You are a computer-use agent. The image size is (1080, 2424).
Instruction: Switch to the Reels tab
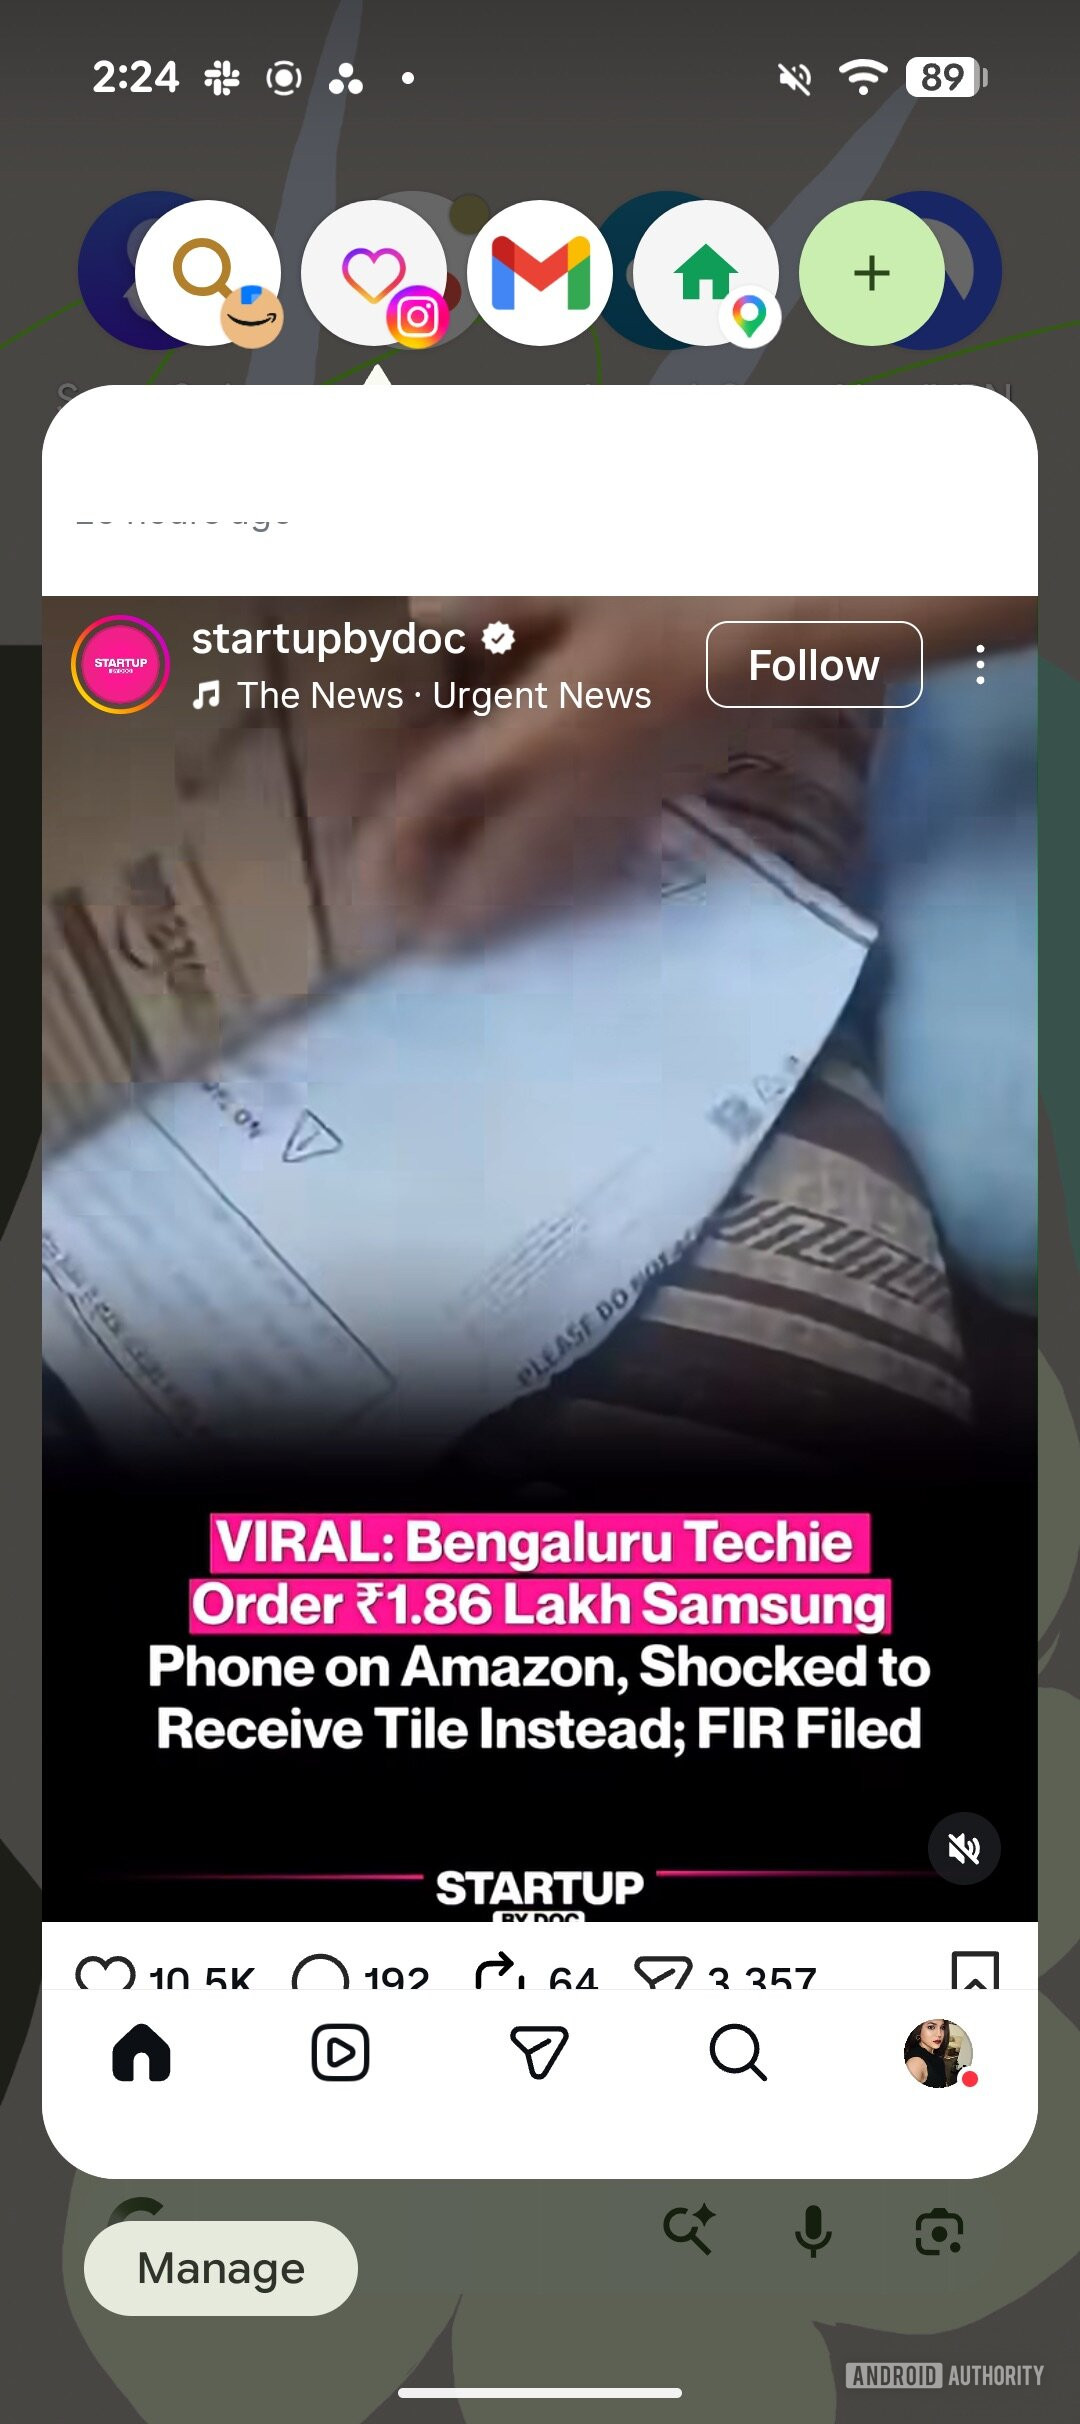(340, 2053)
